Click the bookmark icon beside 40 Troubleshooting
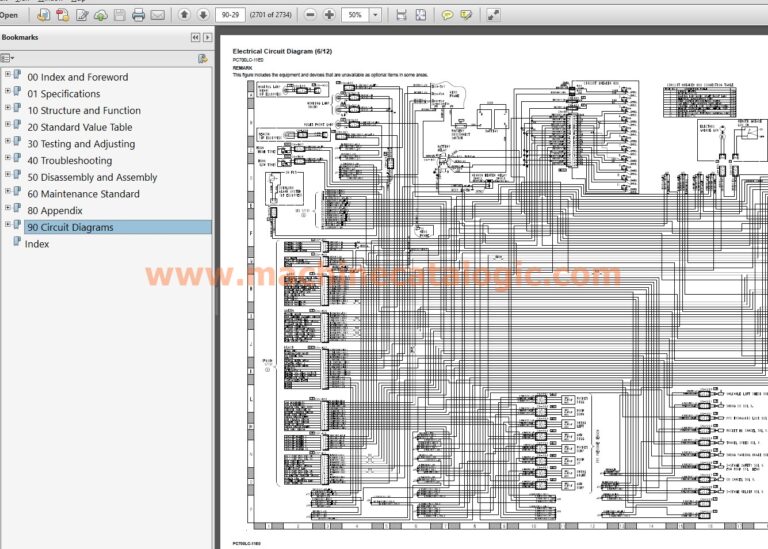 (x=17, y=158)
